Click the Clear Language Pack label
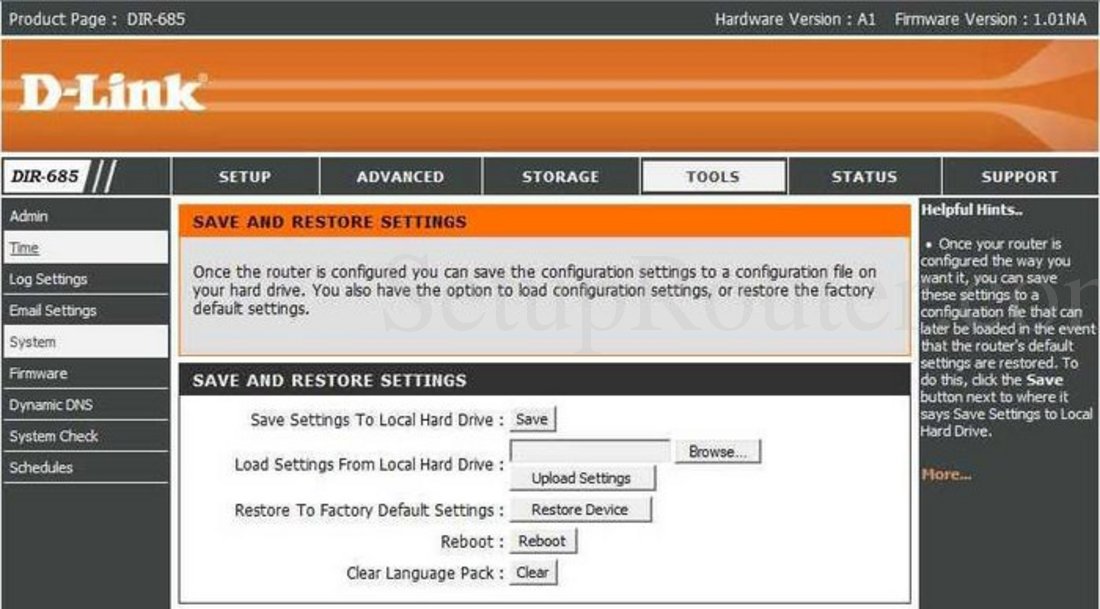This screenshot has height=609, width=1100. [425, 573]
